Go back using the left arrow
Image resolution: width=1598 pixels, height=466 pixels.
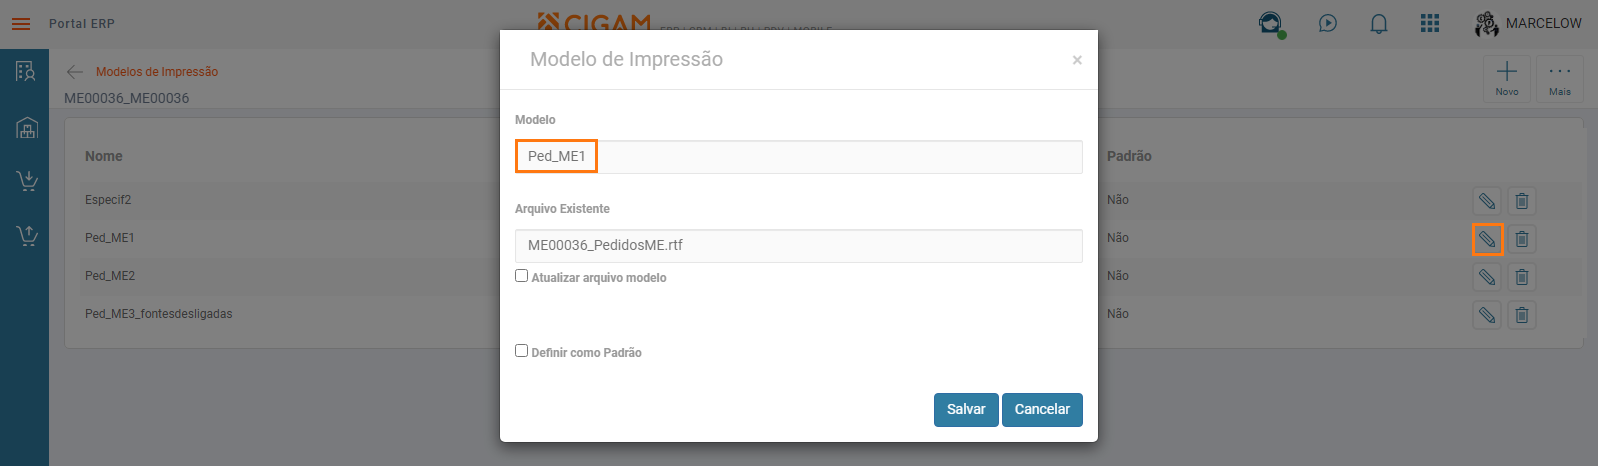coord(75,72)
